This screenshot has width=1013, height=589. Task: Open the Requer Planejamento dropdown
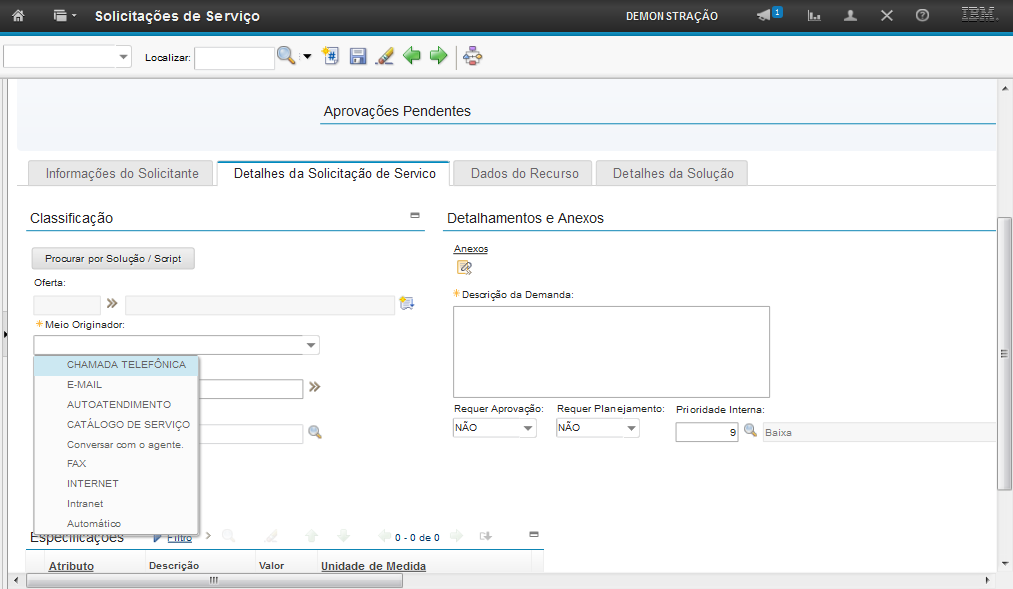click(630, 428)
